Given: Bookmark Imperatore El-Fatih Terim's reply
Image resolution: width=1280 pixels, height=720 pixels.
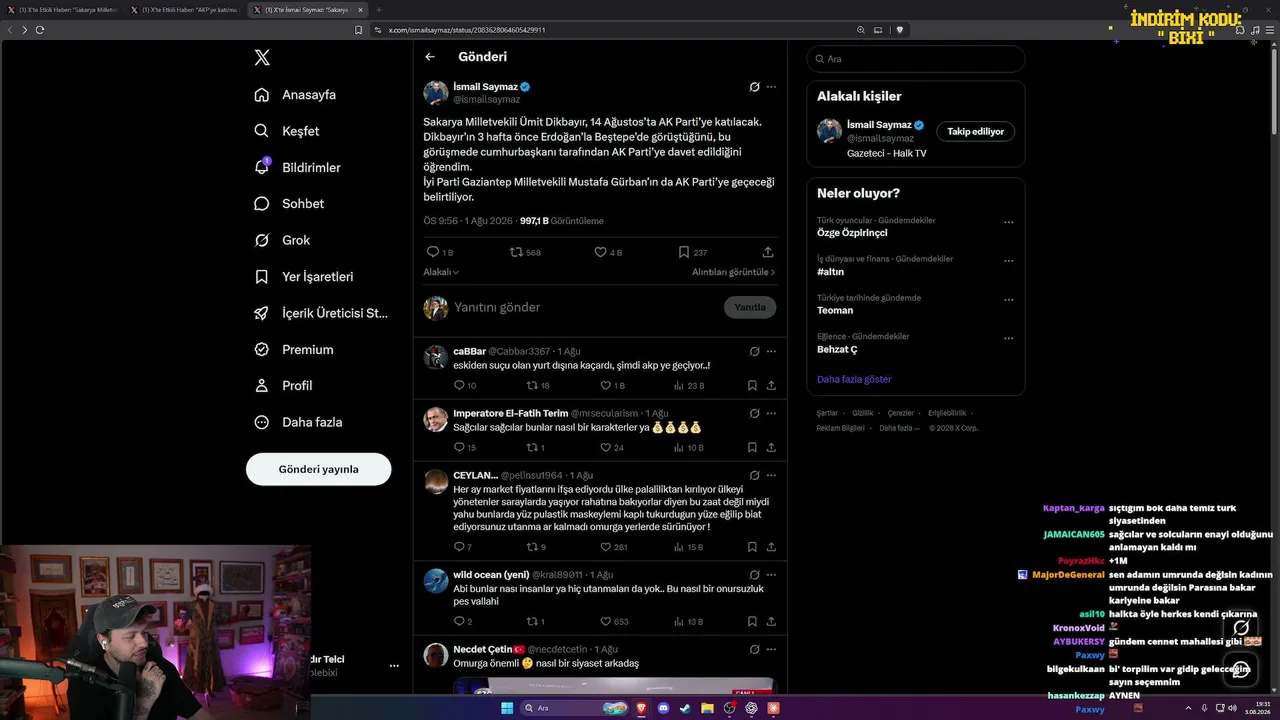Looking at the screenshot, I should point(752,447).
